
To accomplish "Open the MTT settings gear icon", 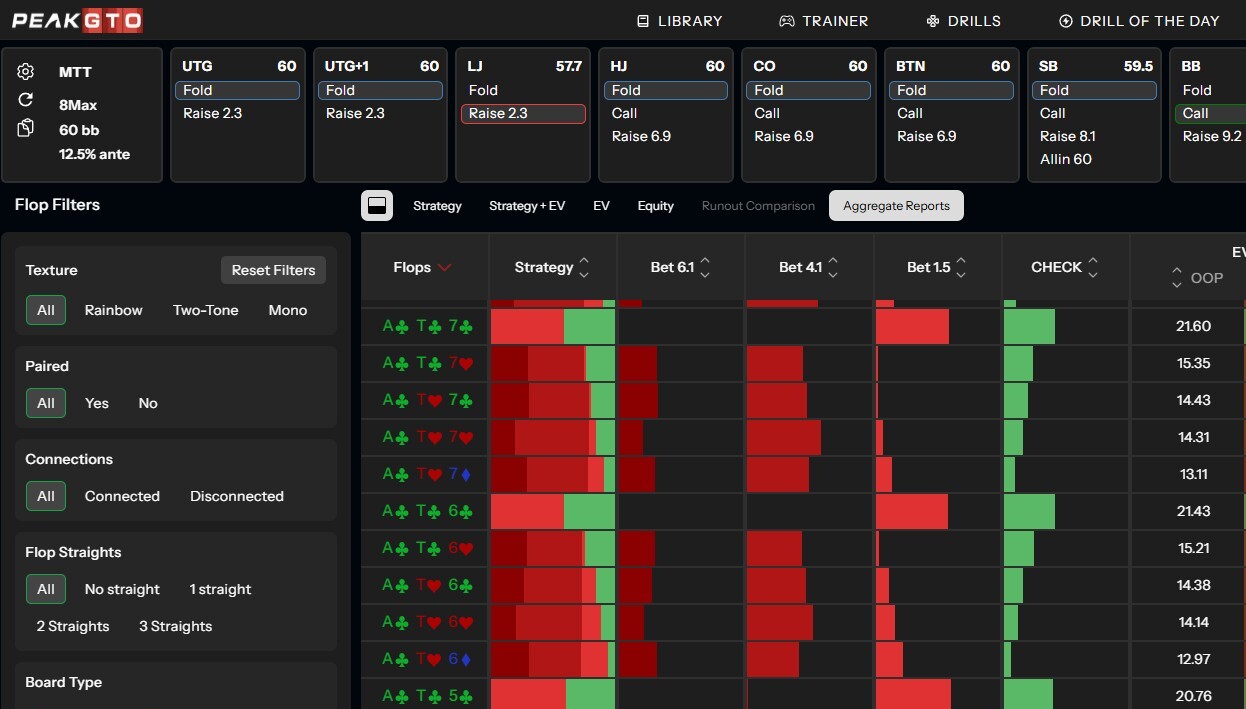I will [25, 71].
